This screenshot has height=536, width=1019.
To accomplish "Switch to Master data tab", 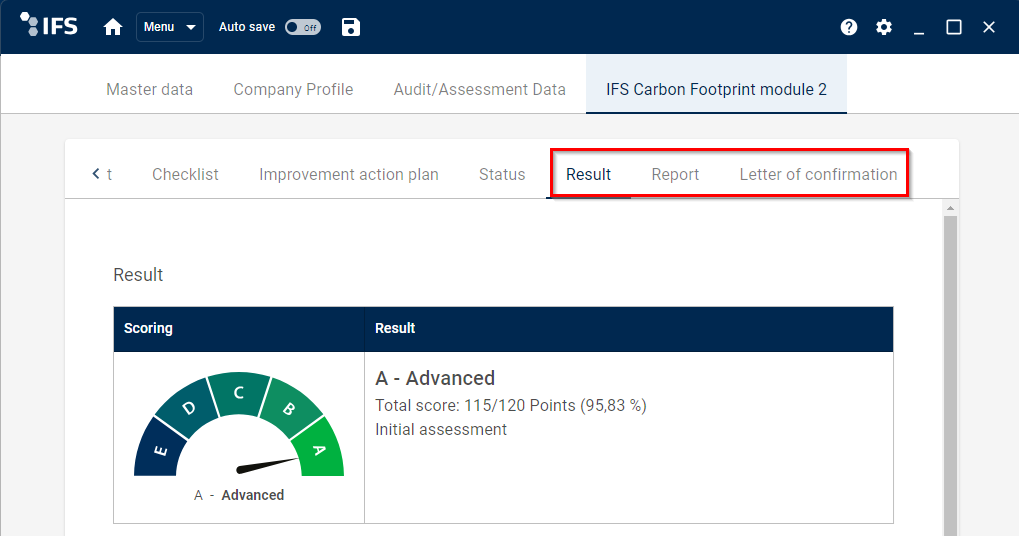I will [149, 89].
